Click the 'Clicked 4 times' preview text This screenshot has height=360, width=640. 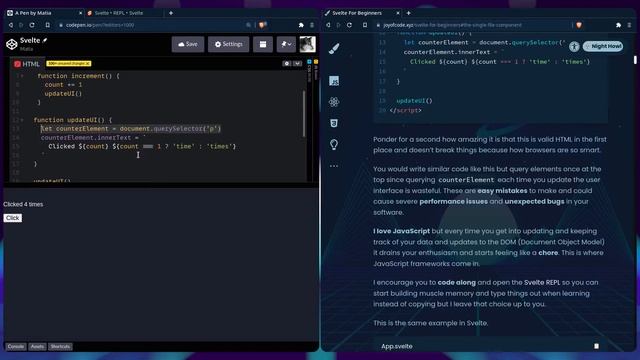coord(23,204)
